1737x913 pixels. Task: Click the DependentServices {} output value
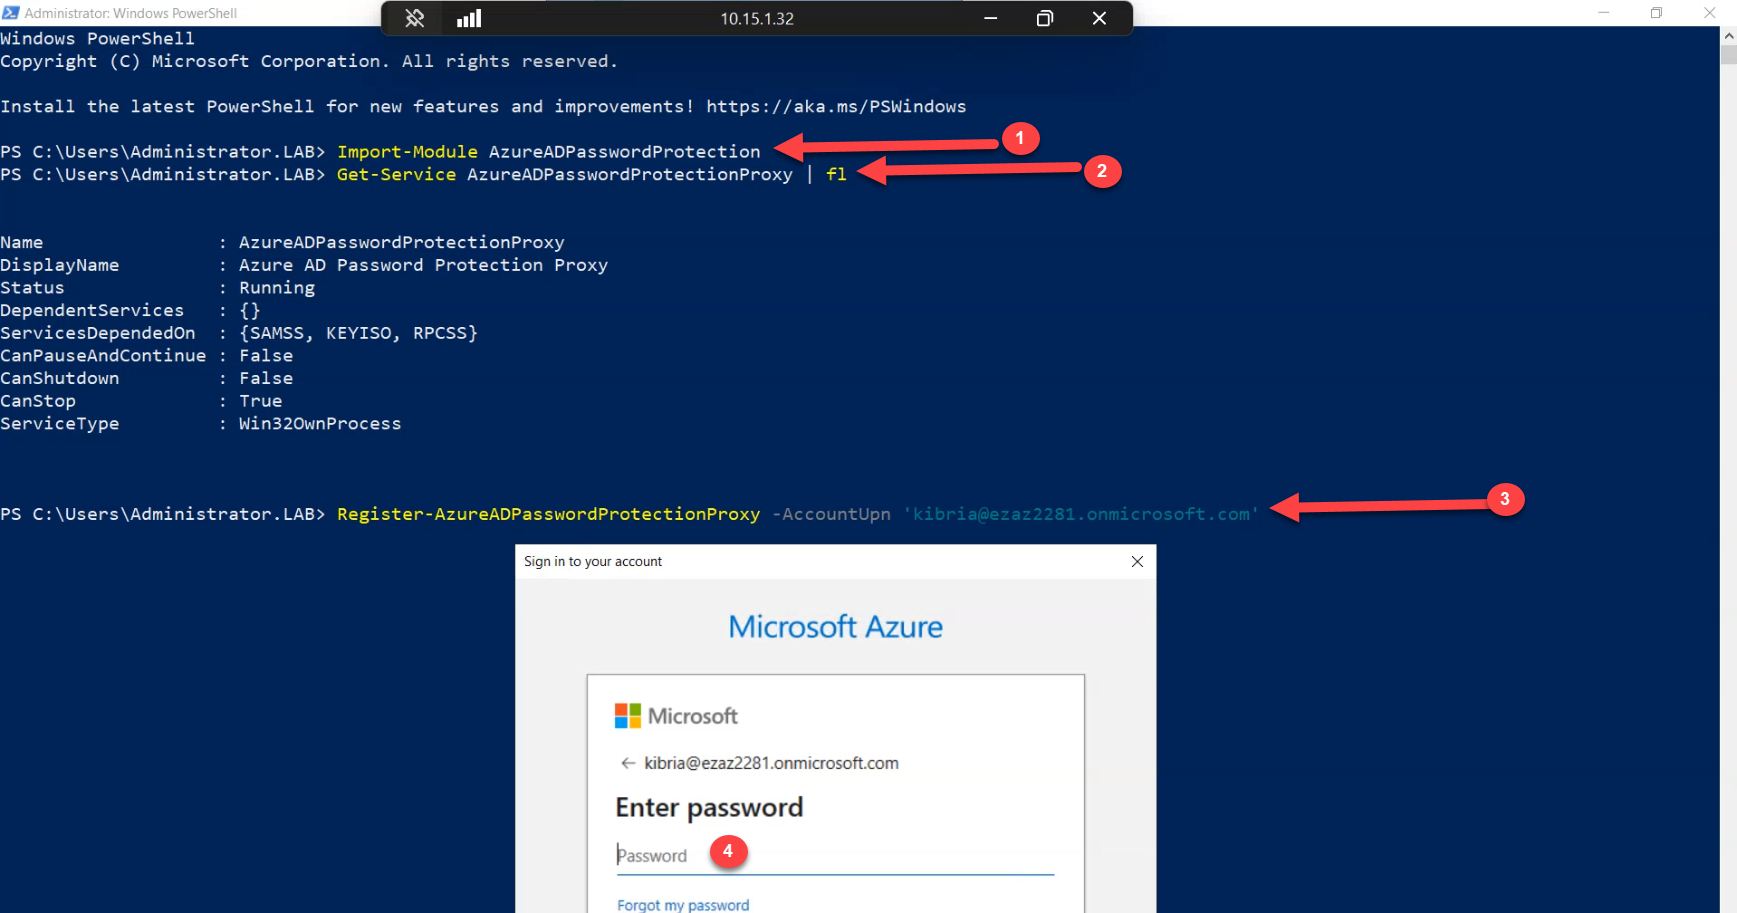click(250, 310)
